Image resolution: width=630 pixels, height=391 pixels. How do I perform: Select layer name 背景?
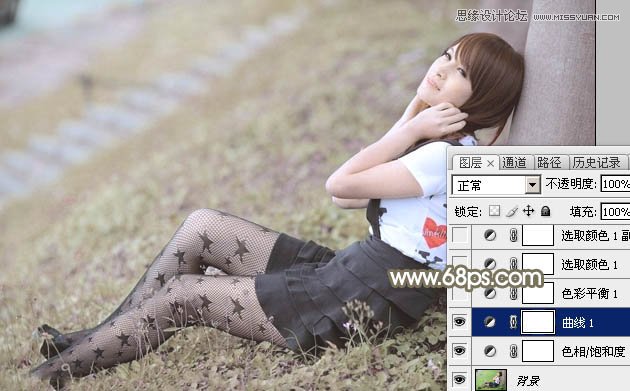[528, 381]
